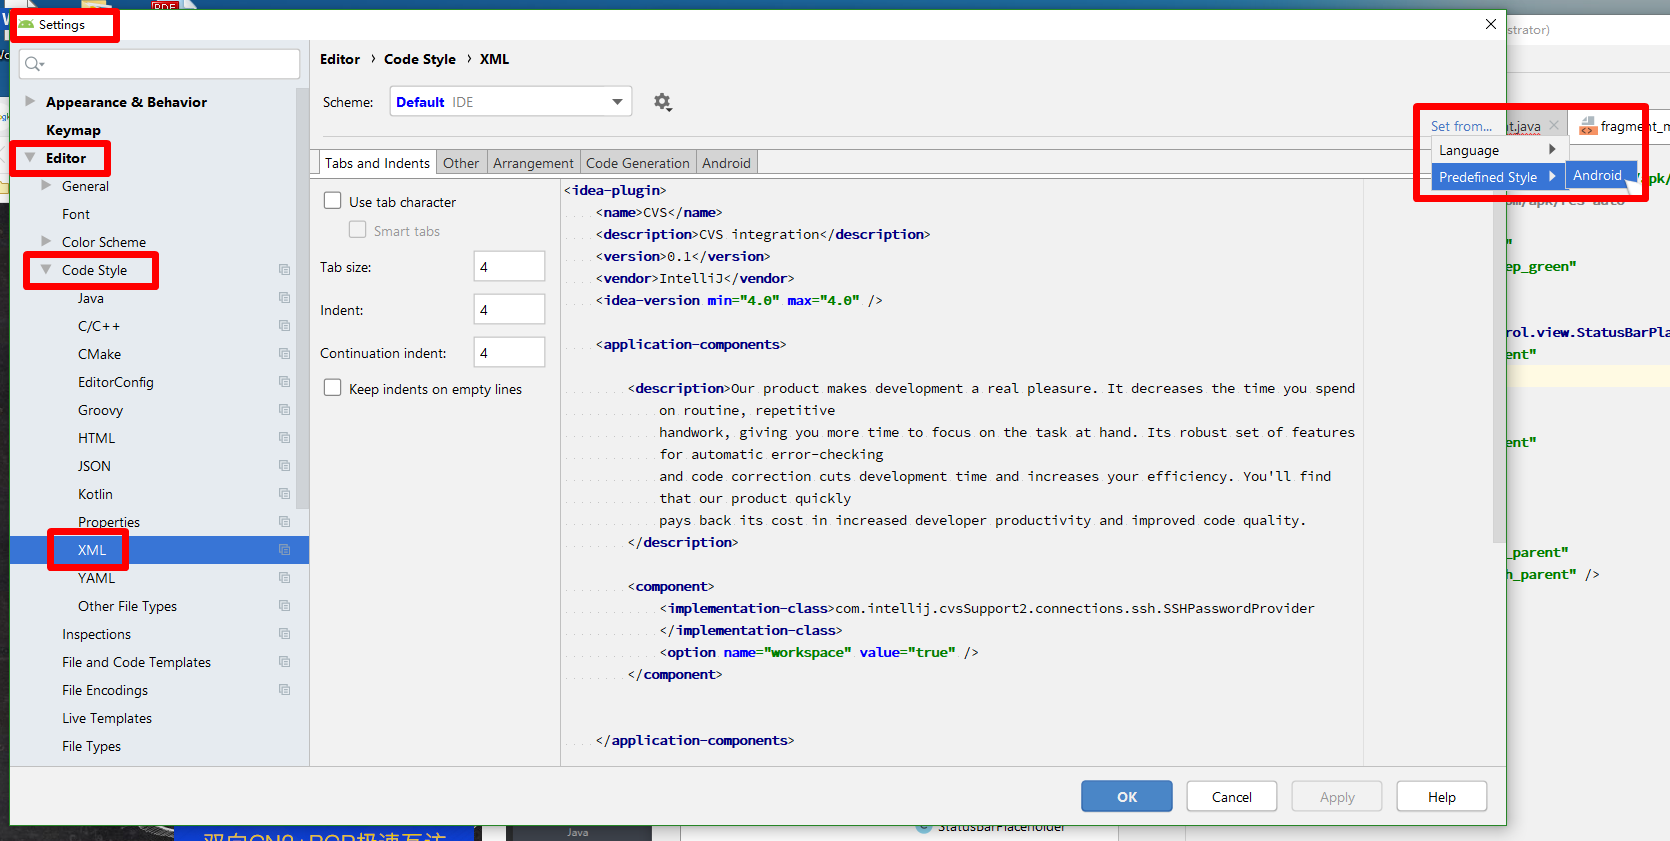Click the scheme-copy icon on File Encodings row
The width and height of the screenshot is (1670, 841).
[x=284, y=690]
